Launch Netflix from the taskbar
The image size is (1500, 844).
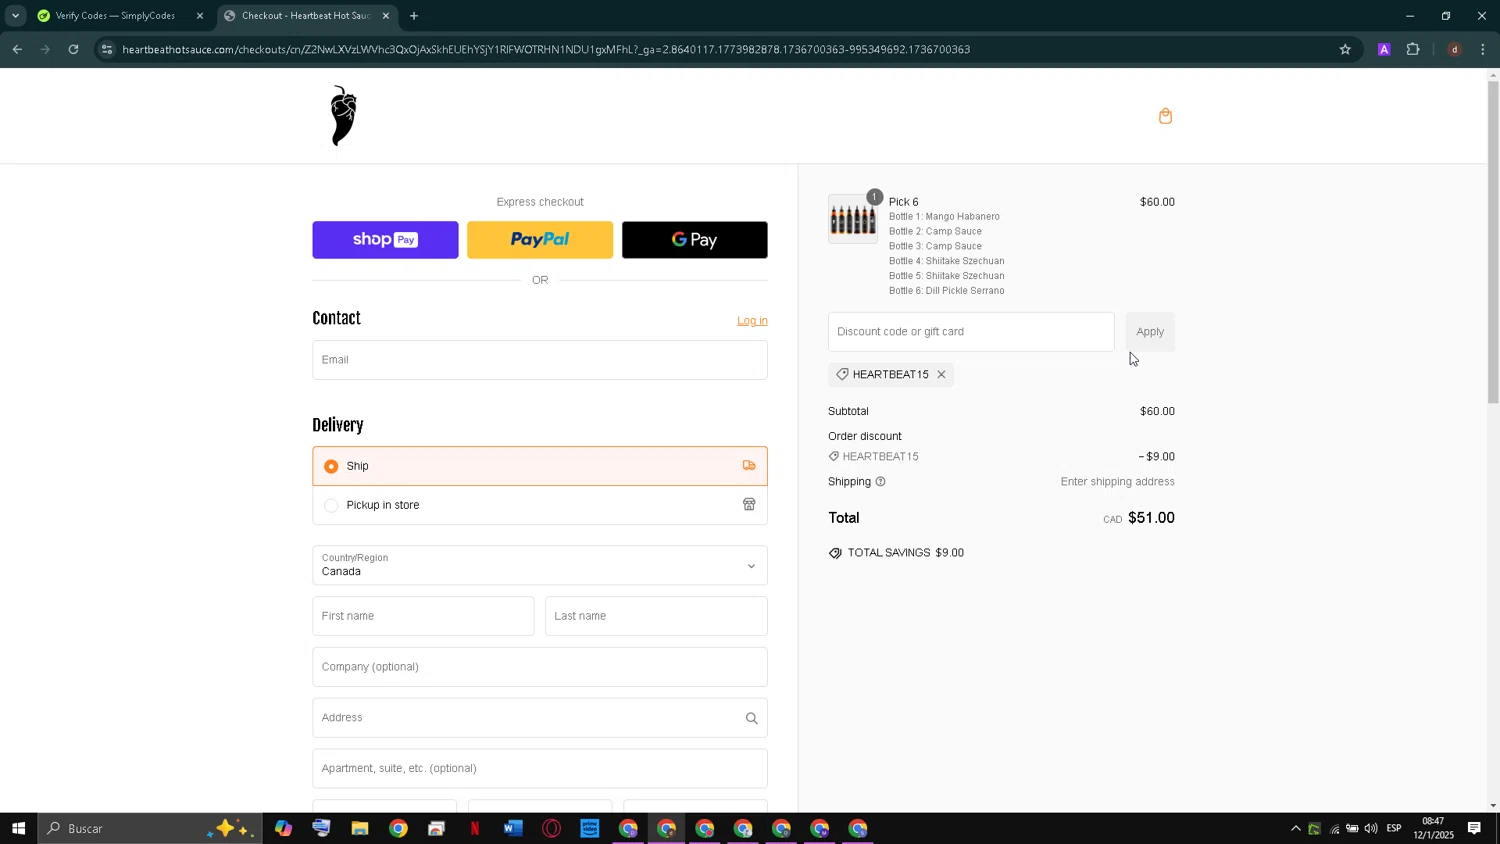(475, 828)
